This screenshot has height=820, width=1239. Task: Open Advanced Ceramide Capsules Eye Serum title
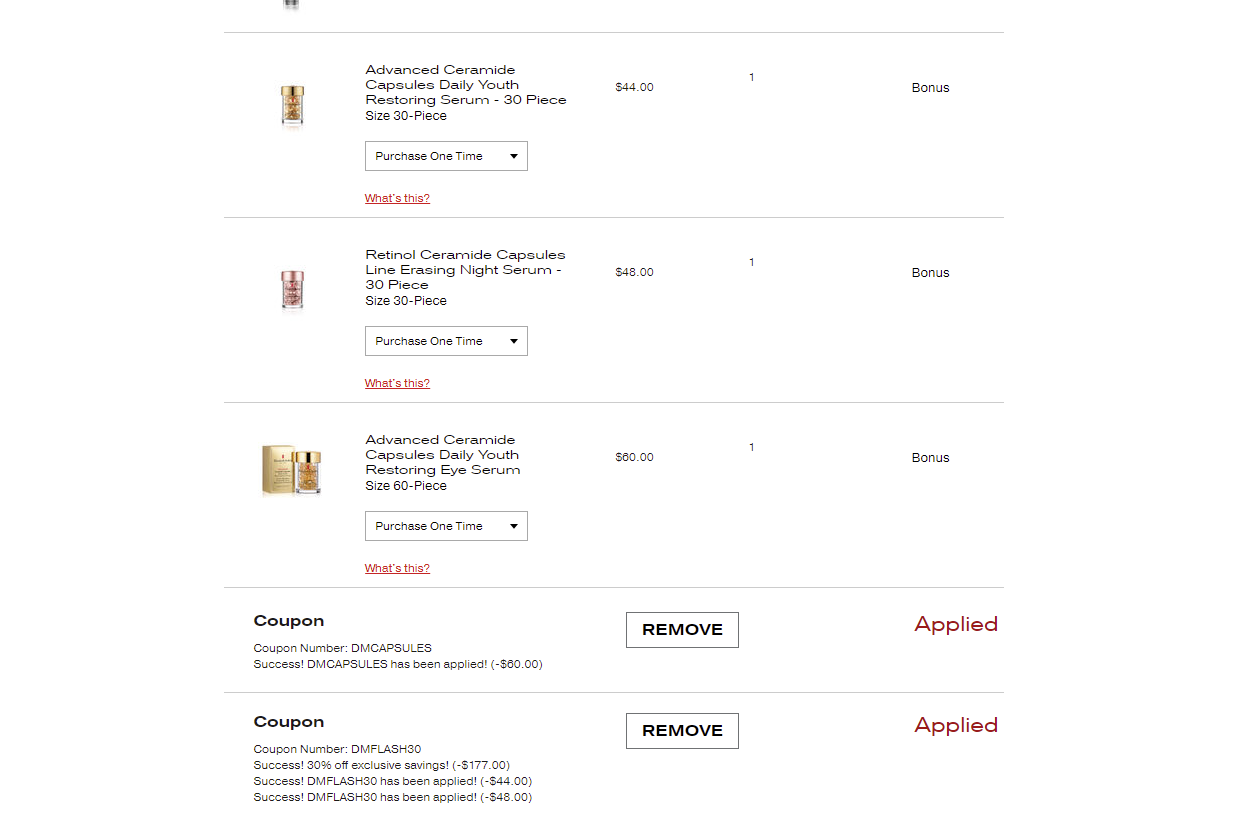(443, 455)
